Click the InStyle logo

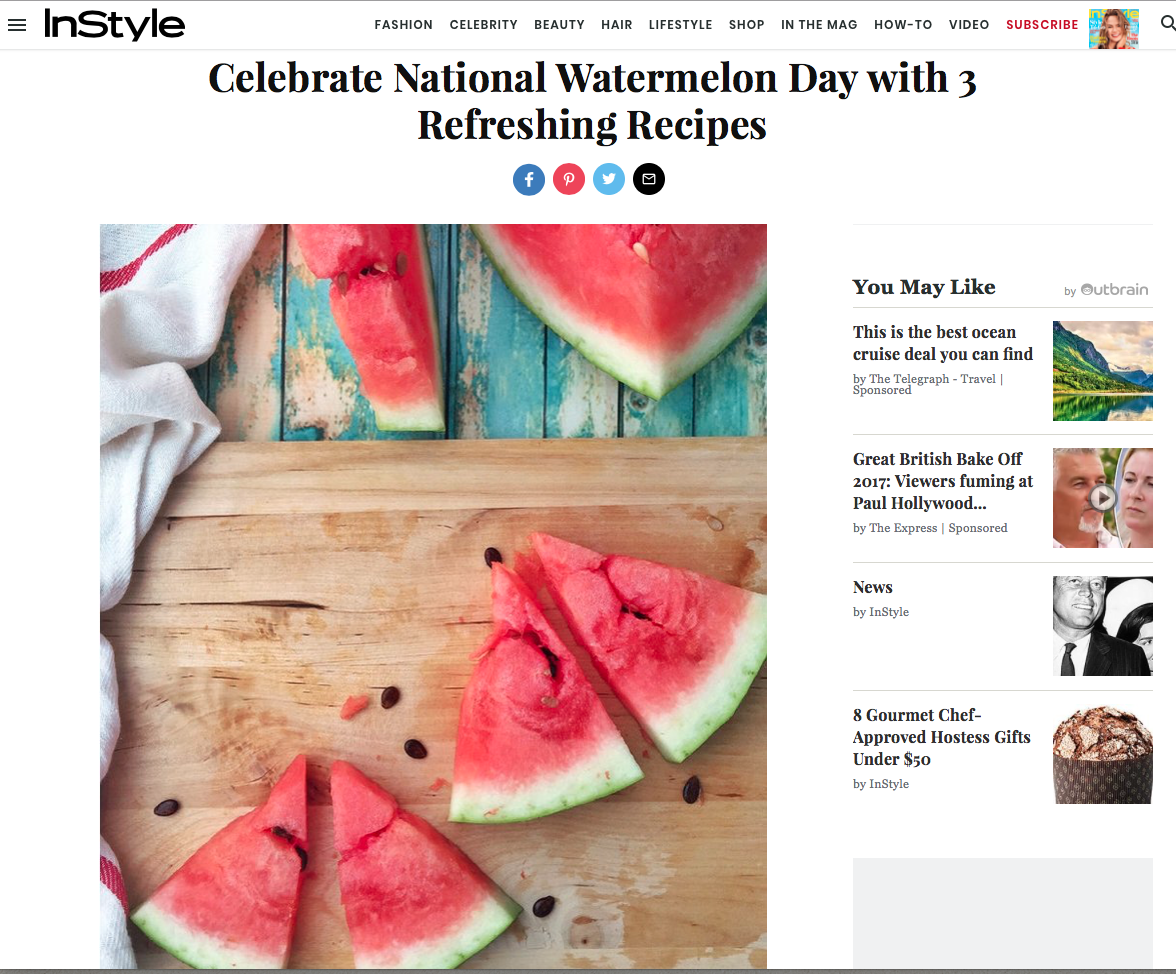point(114,25)
